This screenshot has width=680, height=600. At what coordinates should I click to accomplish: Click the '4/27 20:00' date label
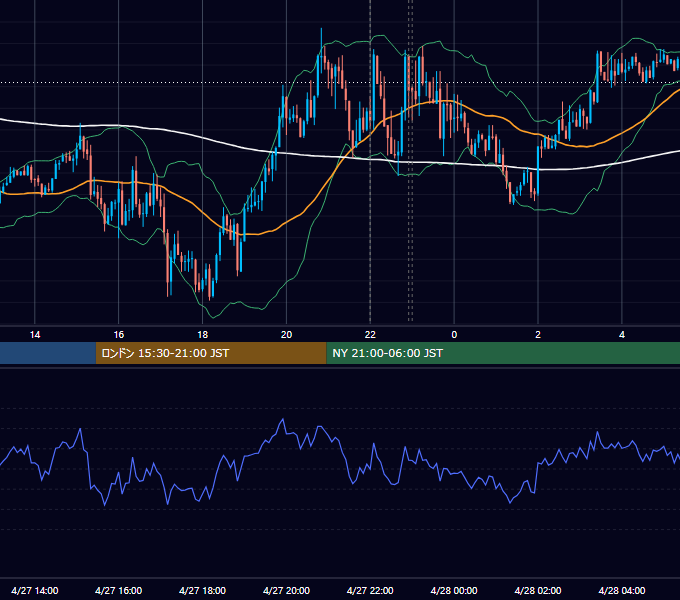click(286, 590)
